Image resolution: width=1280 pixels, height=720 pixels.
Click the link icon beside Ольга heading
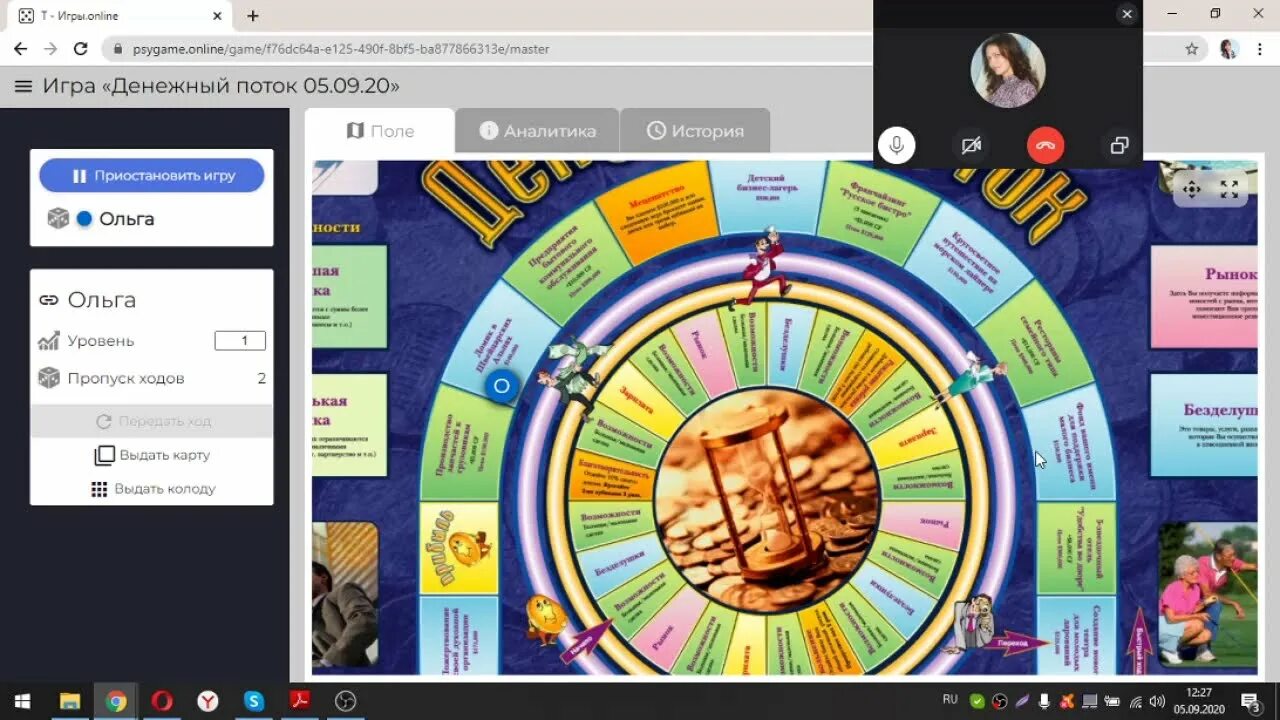coord(49,300)
